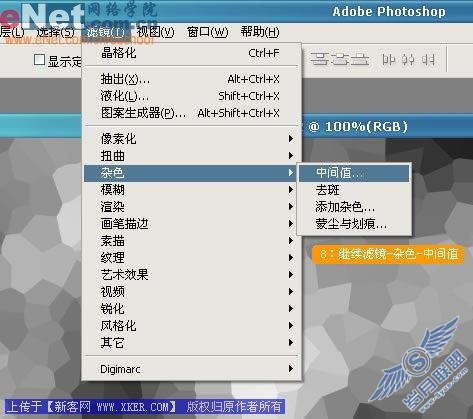Expand the 模糊 submenu arrow

[x=291, y=190]
